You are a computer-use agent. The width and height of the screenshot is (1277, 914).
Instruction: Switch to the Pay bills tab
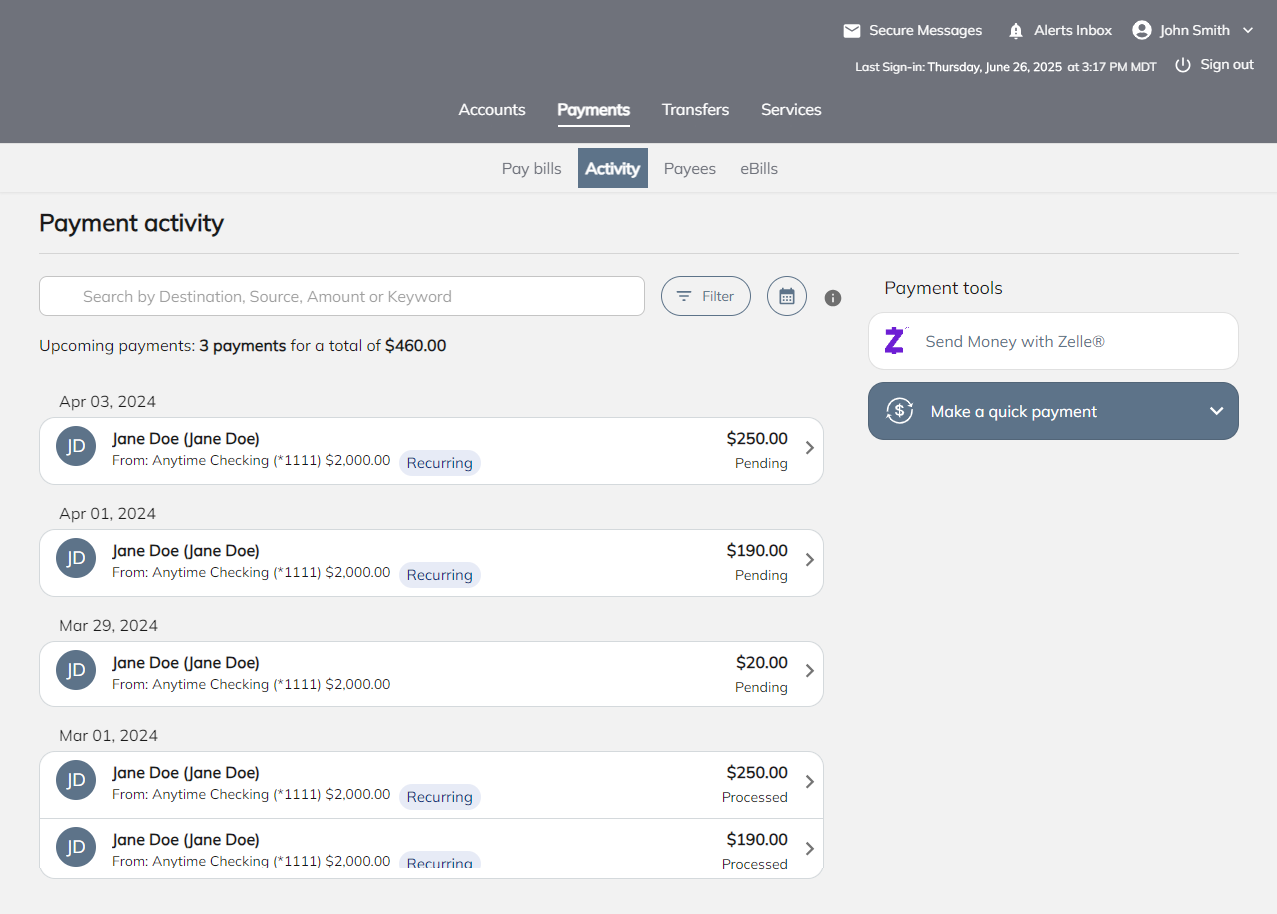(532, 168)
